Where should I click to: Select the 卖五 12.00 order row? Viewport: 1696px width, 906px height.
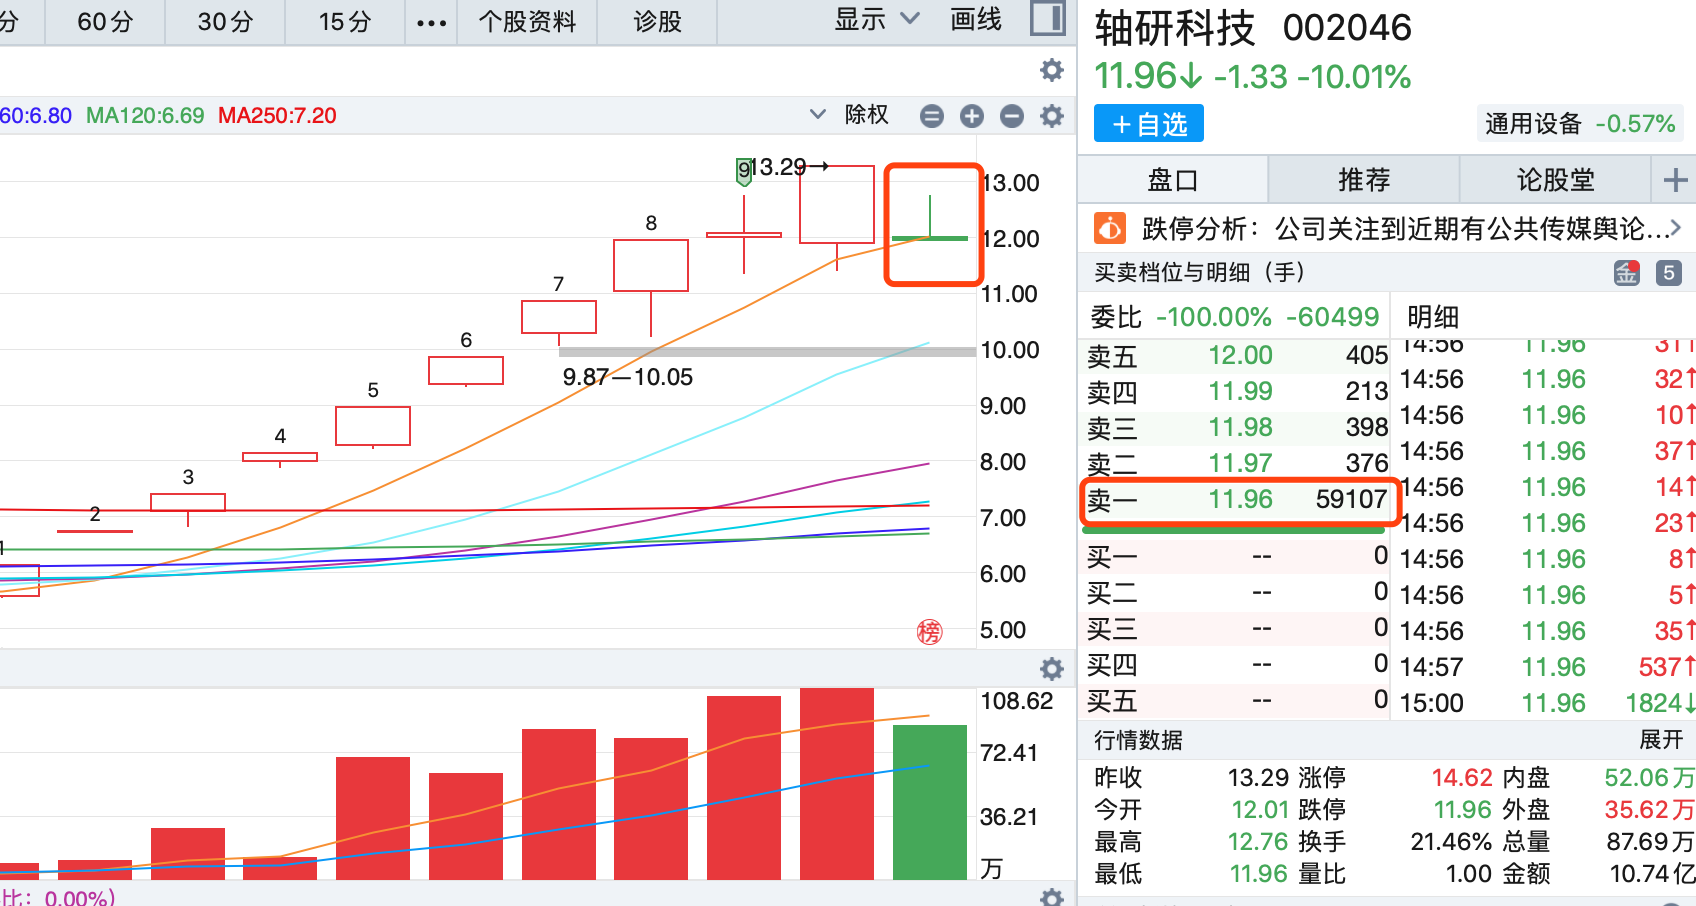click(x=1238, y=356)
